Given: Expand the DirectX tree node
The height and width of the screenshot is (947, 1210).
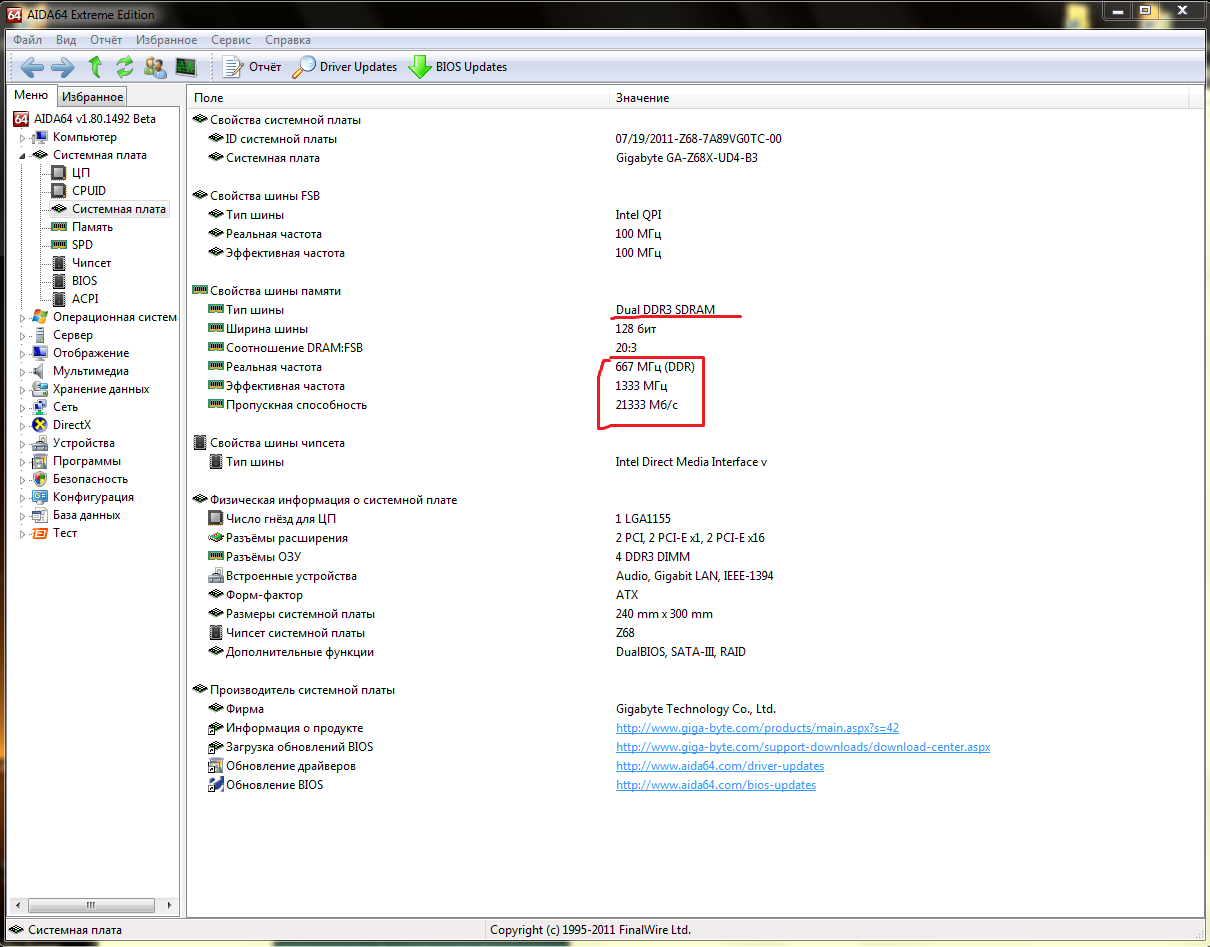Looking at the screenshot, I should [22, 425].
